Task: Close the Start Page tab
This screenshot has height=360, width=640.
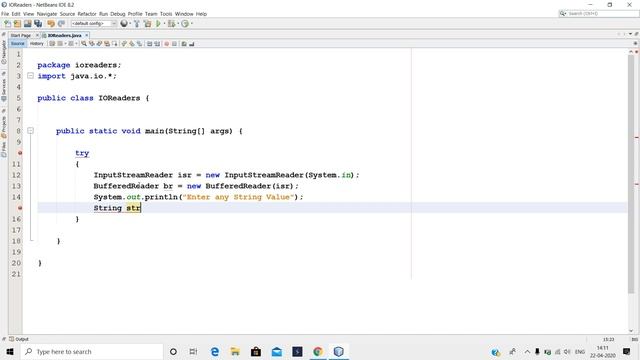Action: [37, 36]
